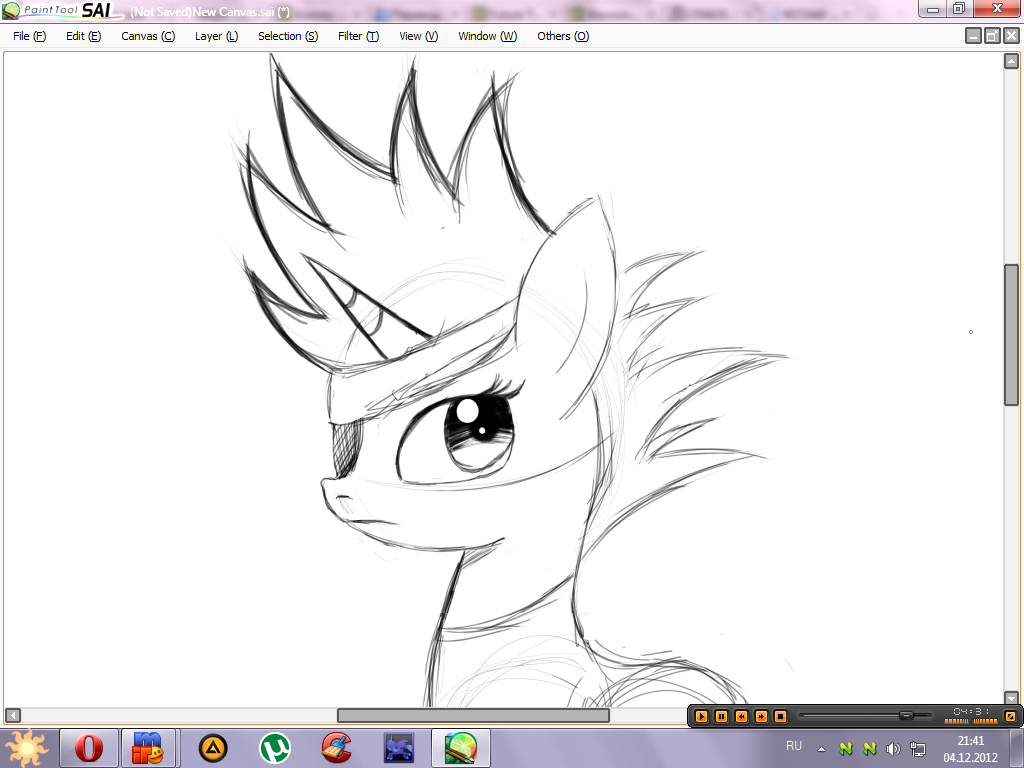Open the Filter menu
Viewport: 1024px width, 768px height.
click(359, 36)
